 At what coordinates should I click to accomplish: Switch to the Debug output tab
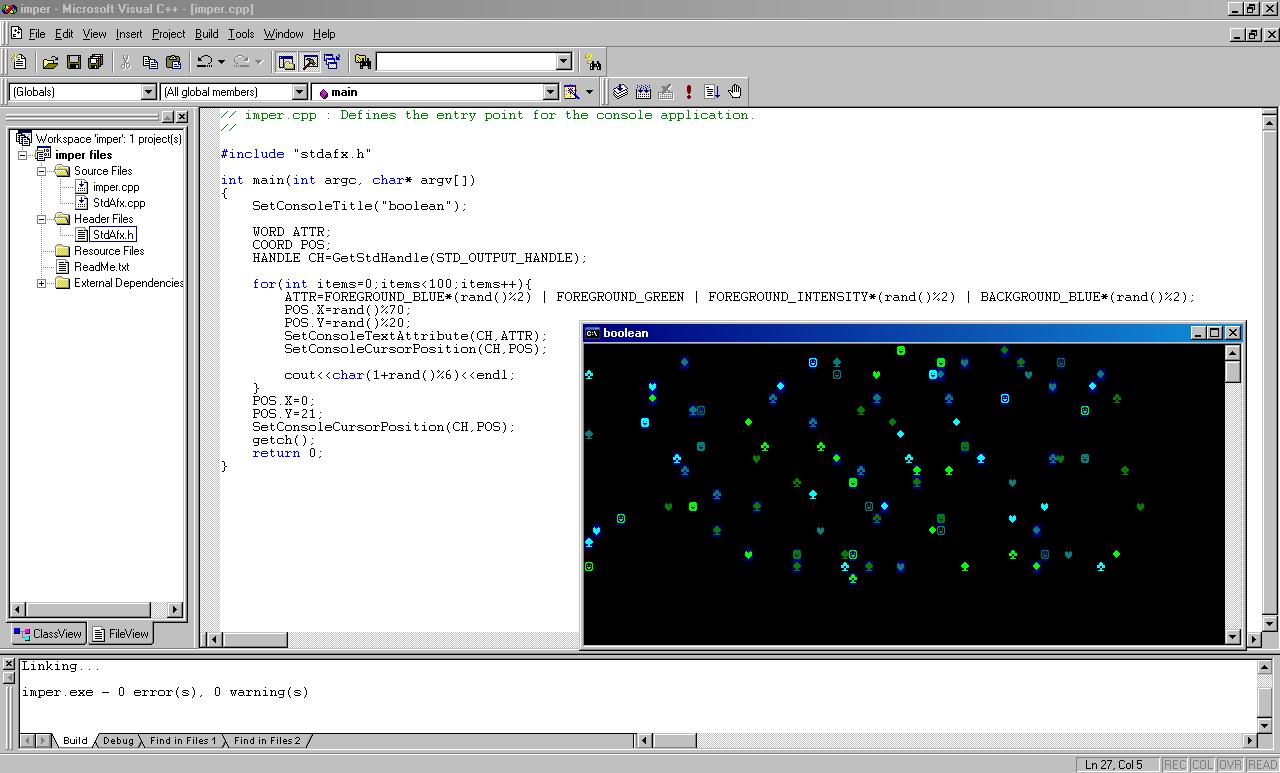(117, 741)
